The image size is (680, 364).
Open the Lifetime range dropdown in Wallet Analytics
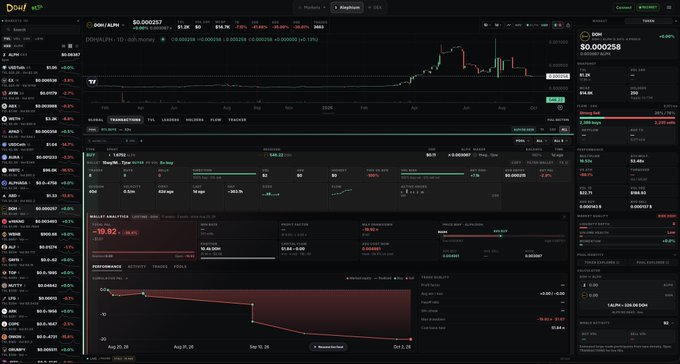145,216
